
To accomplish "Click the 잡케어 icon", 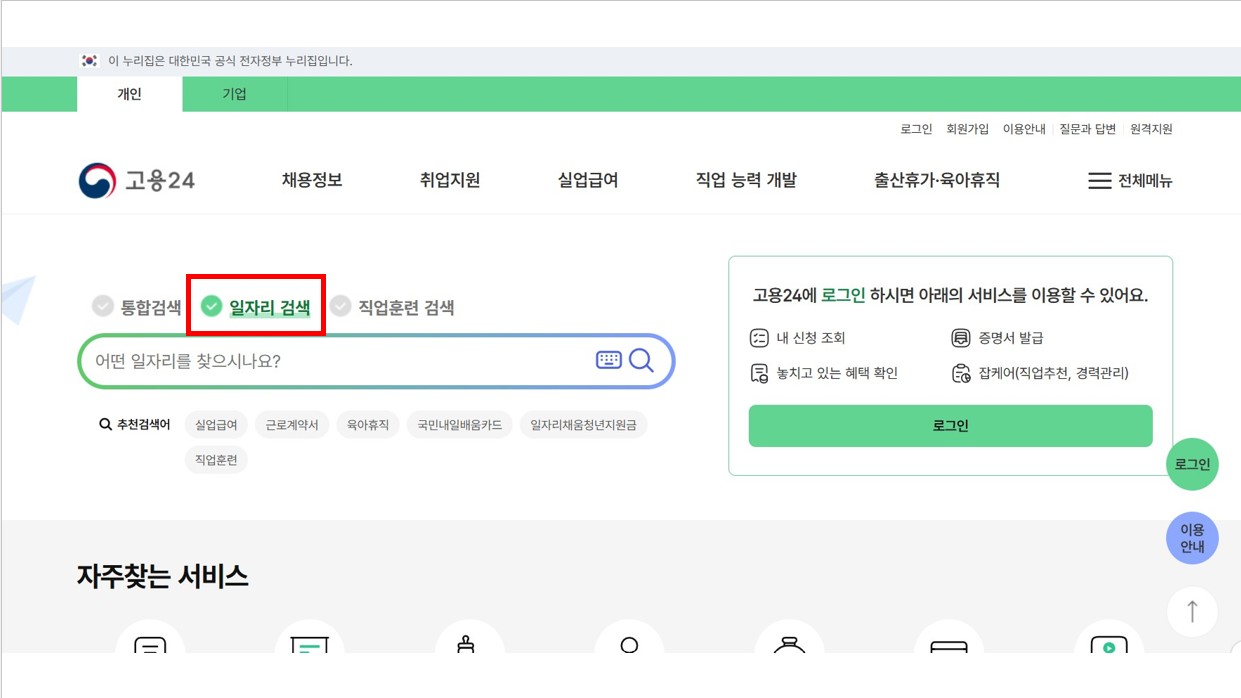I will [961, 373].
